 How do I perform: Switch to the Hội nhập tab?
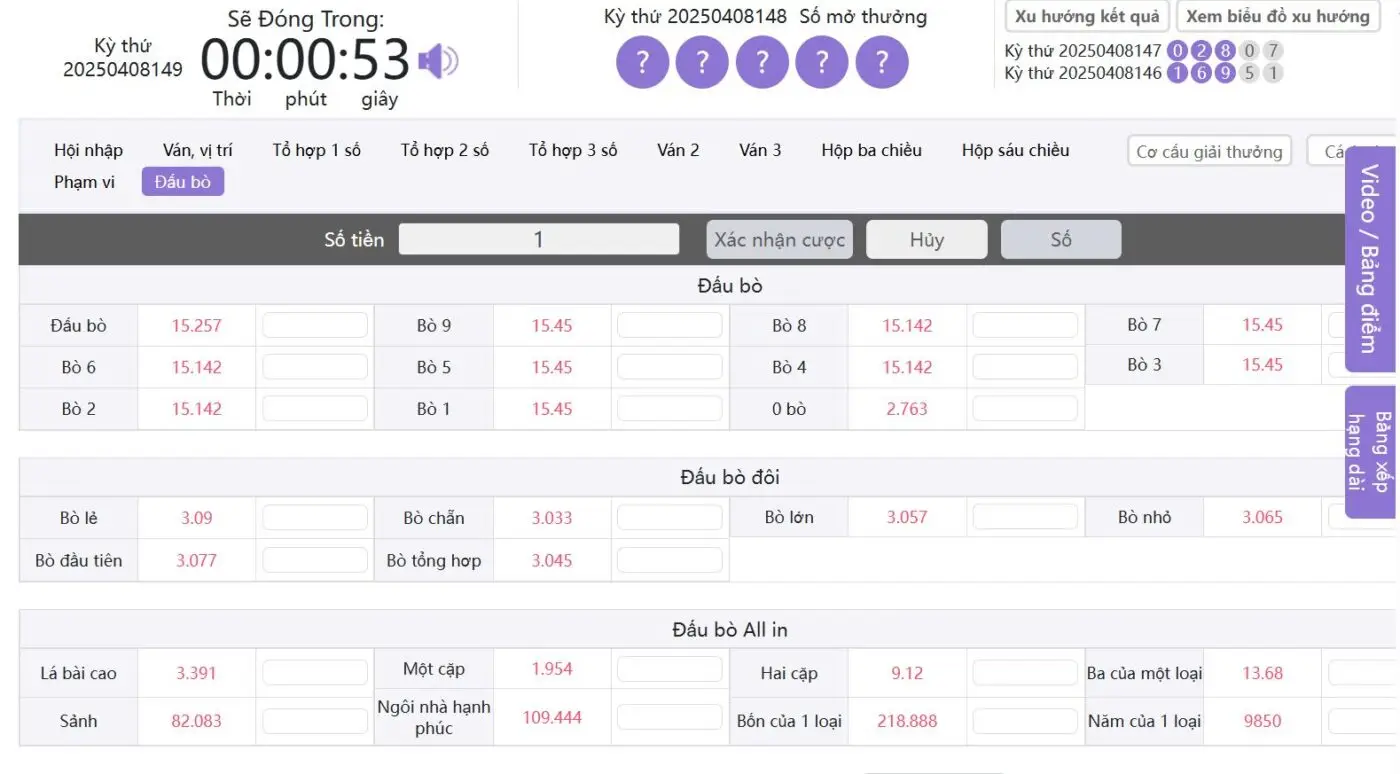click(89, 151)
